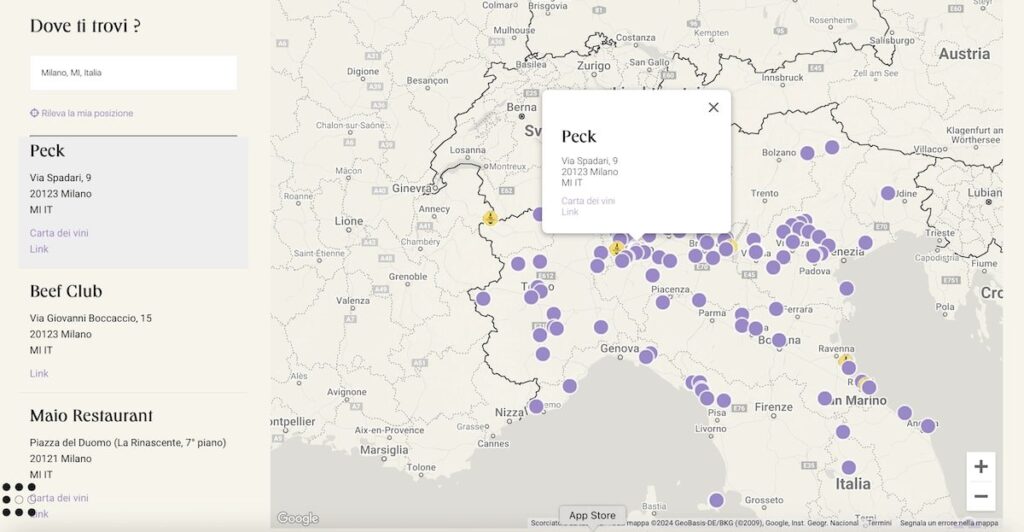Screen dimensions: 1024x532
Task: Click the 'Dove ti trovi ?' heading
Action: point(85,26)
